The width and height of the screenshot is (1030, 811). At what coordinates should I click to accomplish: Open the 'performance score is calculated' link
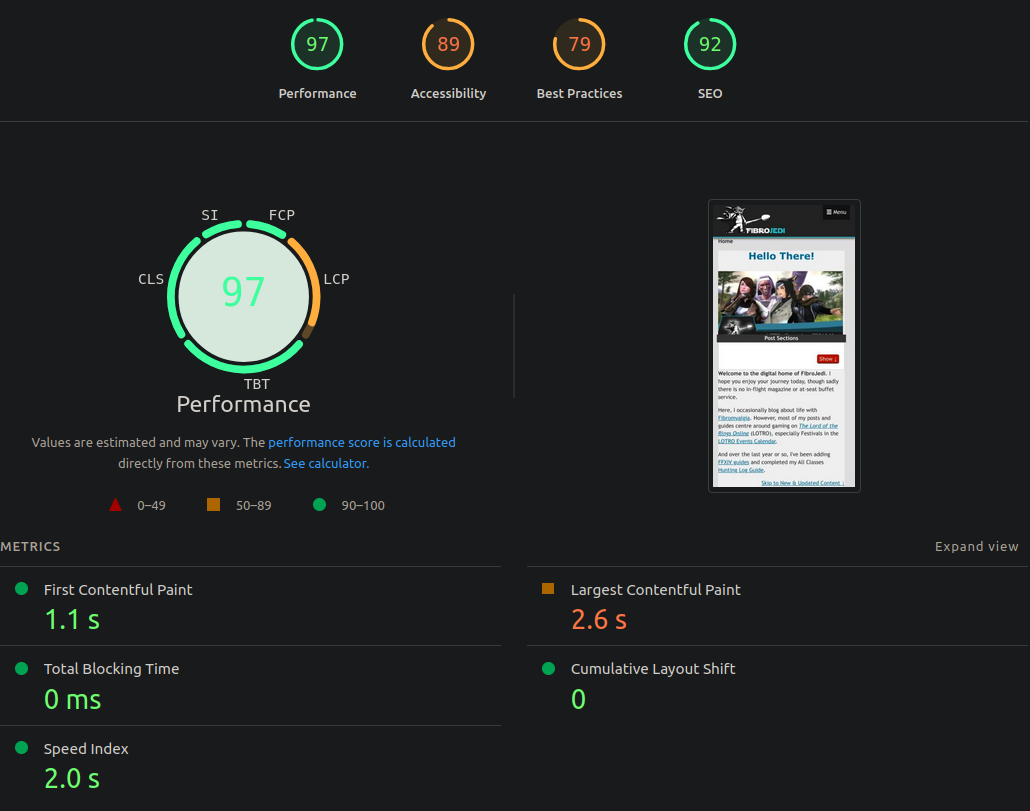tap(362, 443)
